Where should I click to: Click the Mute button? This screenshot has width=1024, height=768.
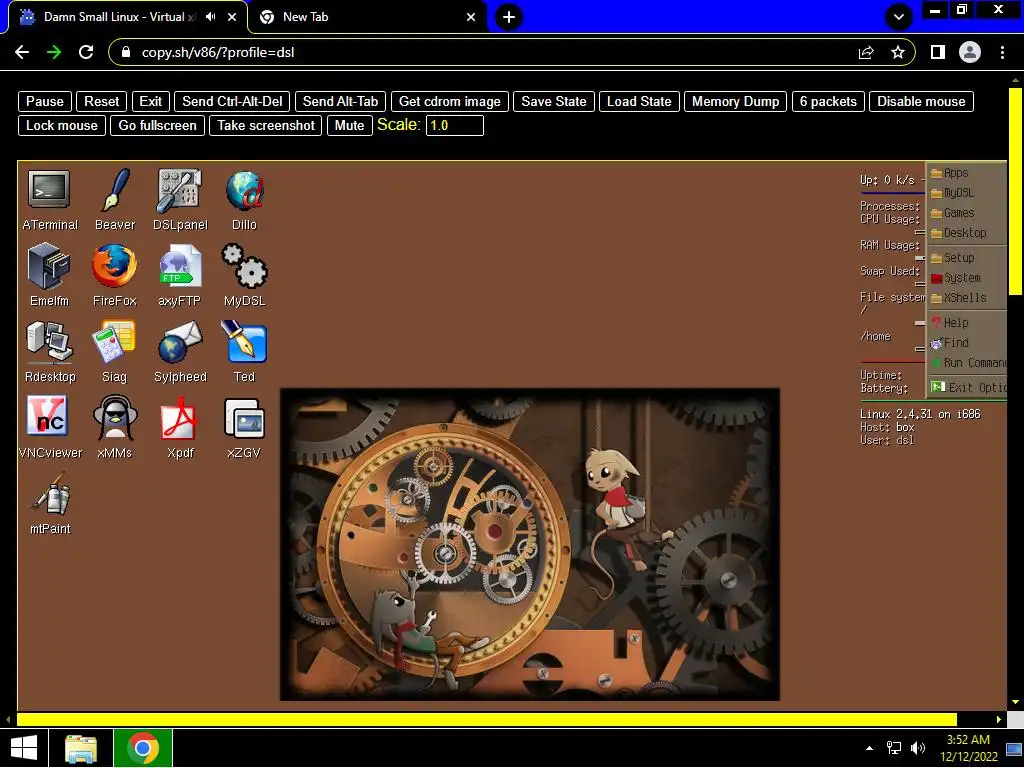pyautogui.click(x=349, y=125)
